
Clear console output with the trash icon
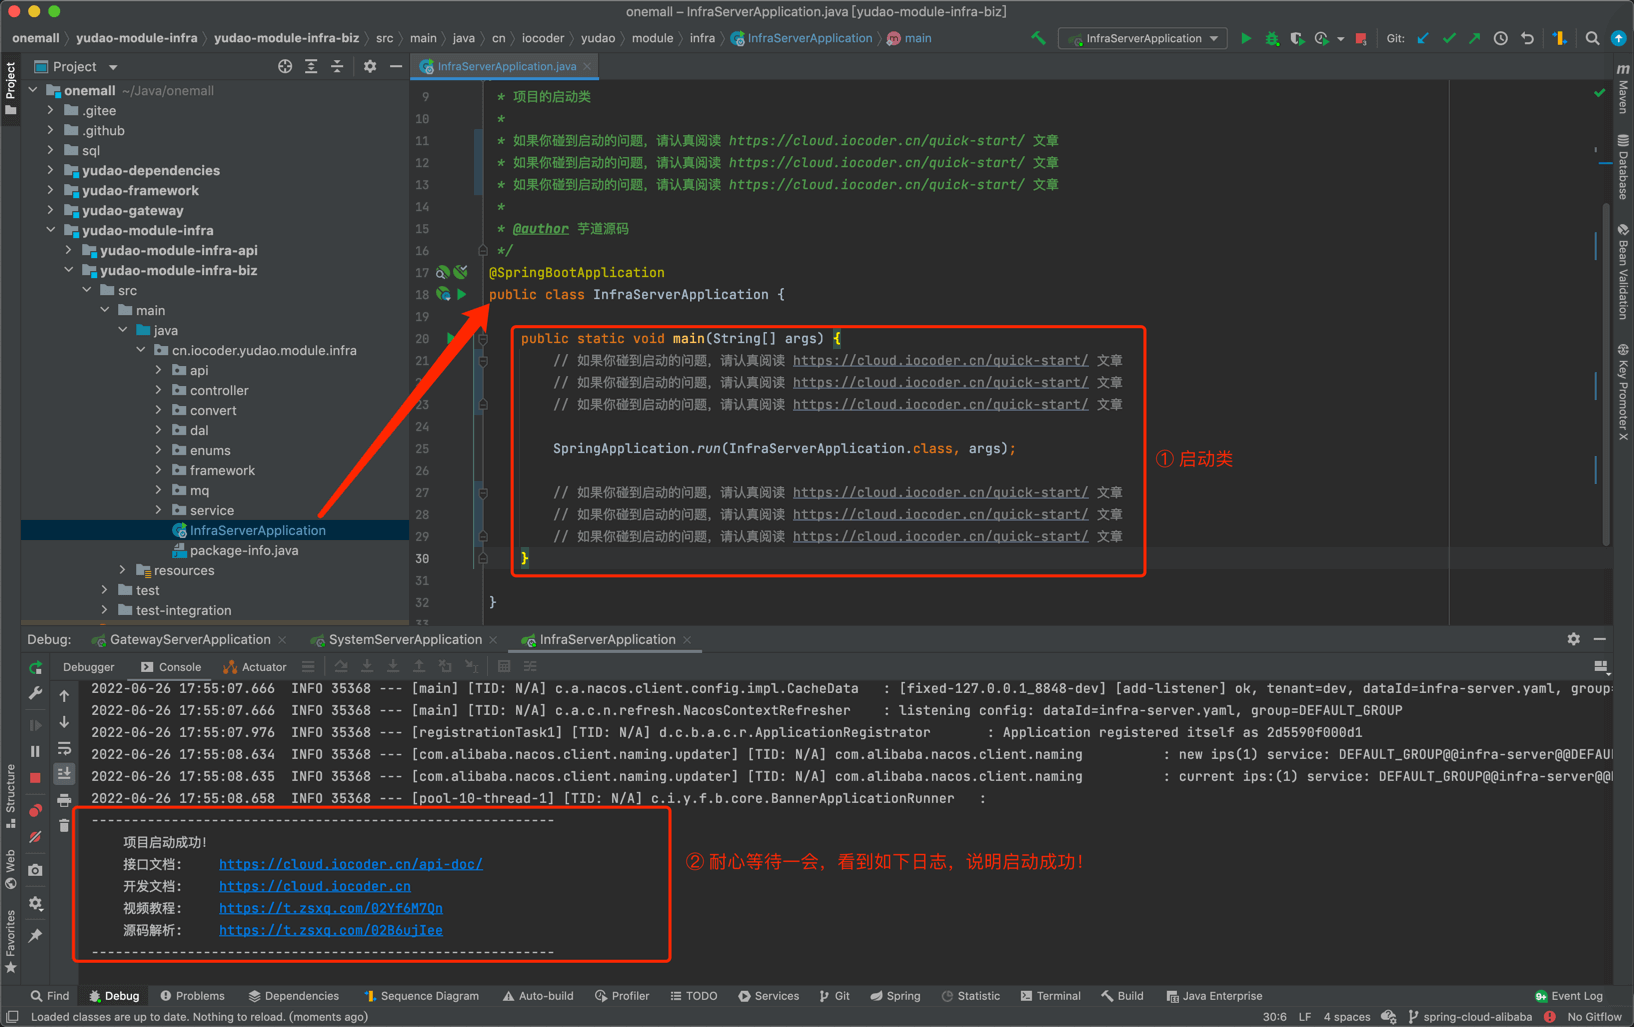[x=64, y=826]
